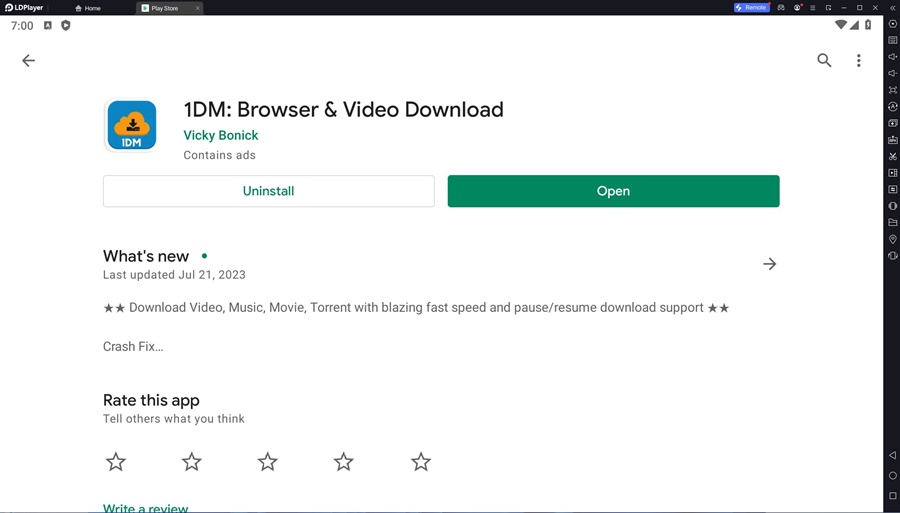Click the pop-out window icon in title bar
This screenshot has height=513, width=900.
point(828,7)
